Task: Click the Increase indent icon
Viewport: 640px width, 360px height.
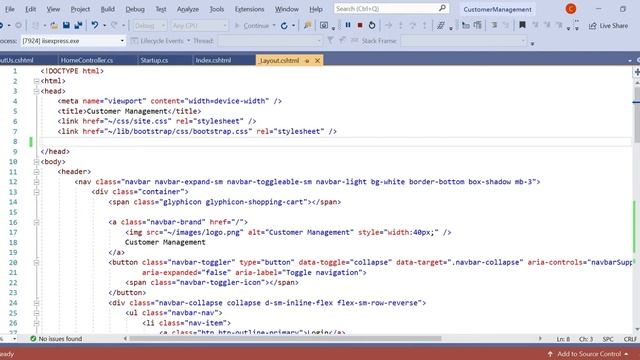Action: click(x=478, y=25)
